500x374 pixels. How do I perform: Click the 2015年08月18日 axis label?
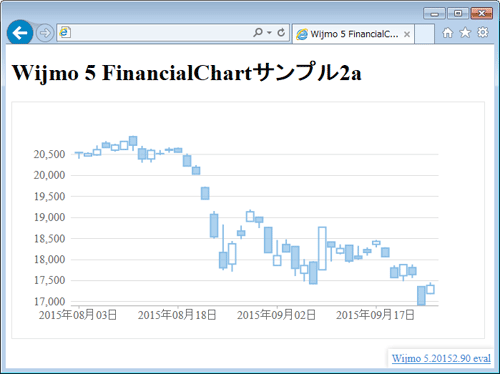pyautogui.click(x=177, y=315)
